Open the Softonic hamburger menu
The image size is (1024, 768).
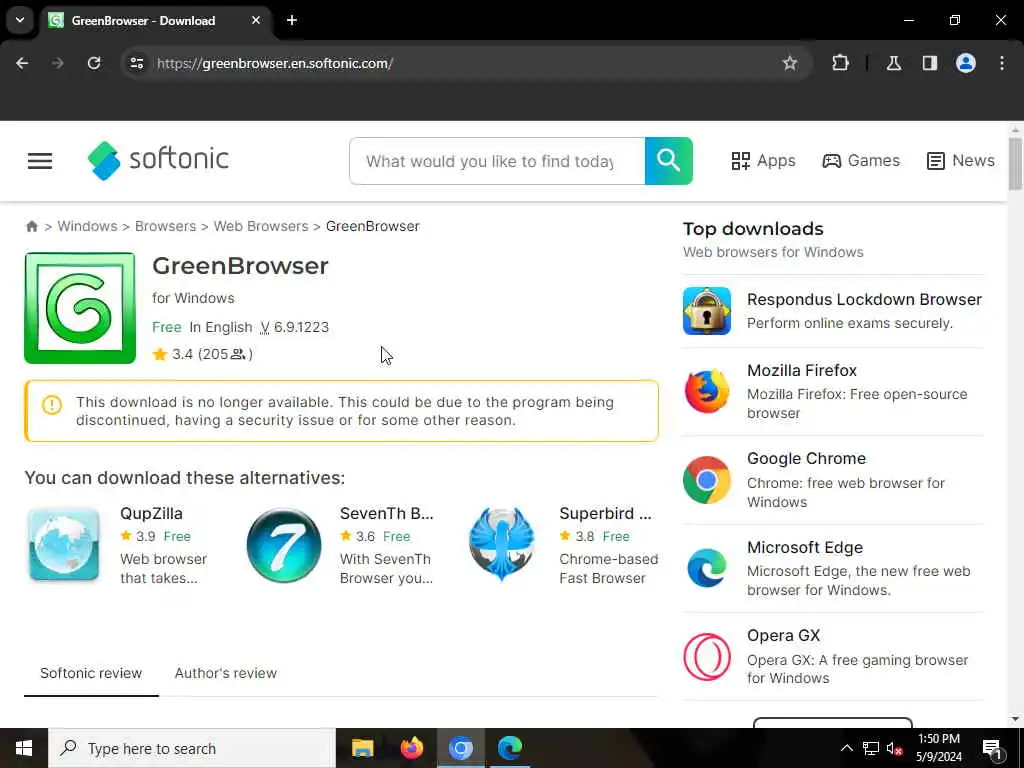[40, 161]
